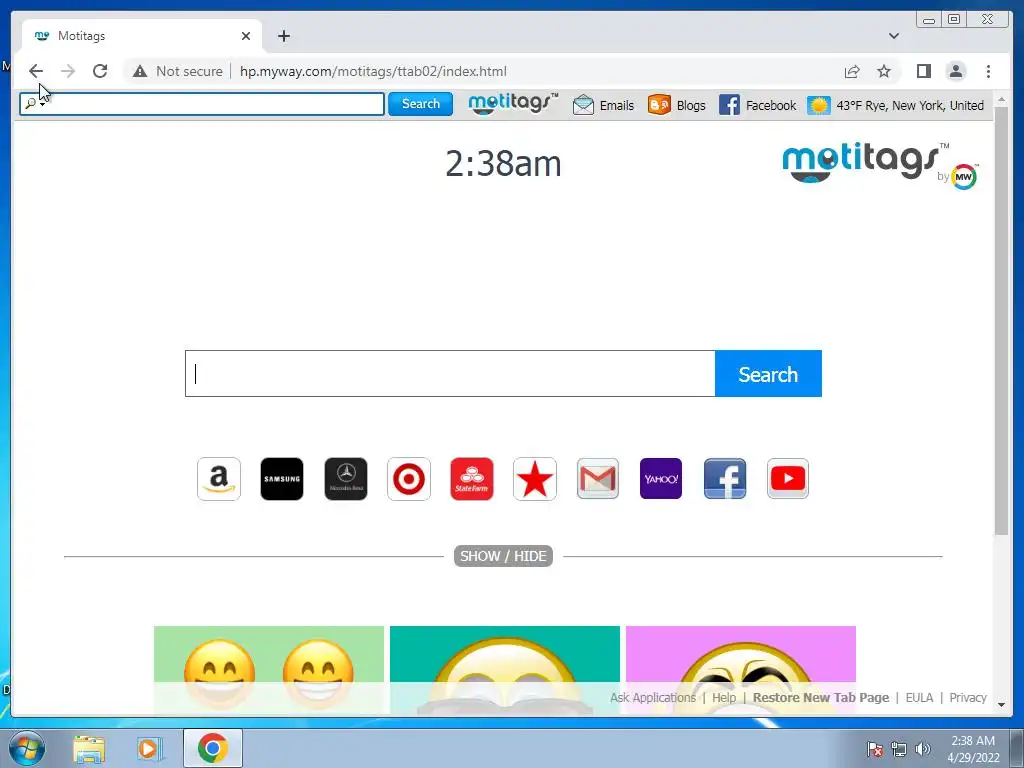Open the toolbar search magnifier dropdown
This screenshot has height=768, width=1024.
pos(33,104)
